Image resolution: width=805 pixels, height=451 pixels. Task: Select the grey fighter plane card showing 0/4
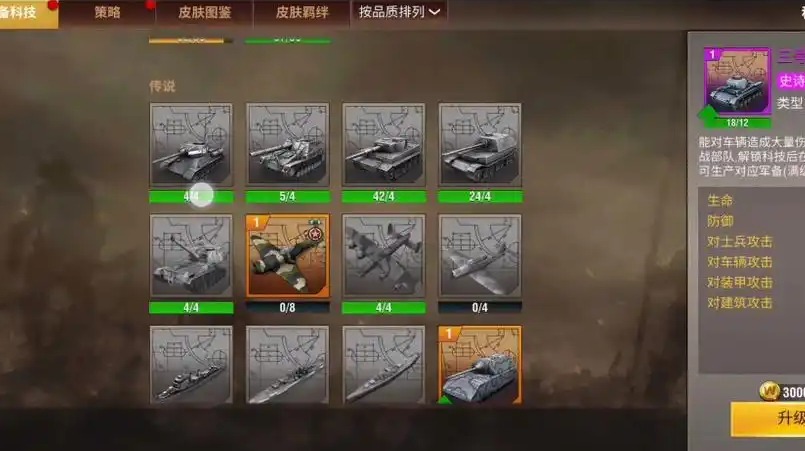480,256
